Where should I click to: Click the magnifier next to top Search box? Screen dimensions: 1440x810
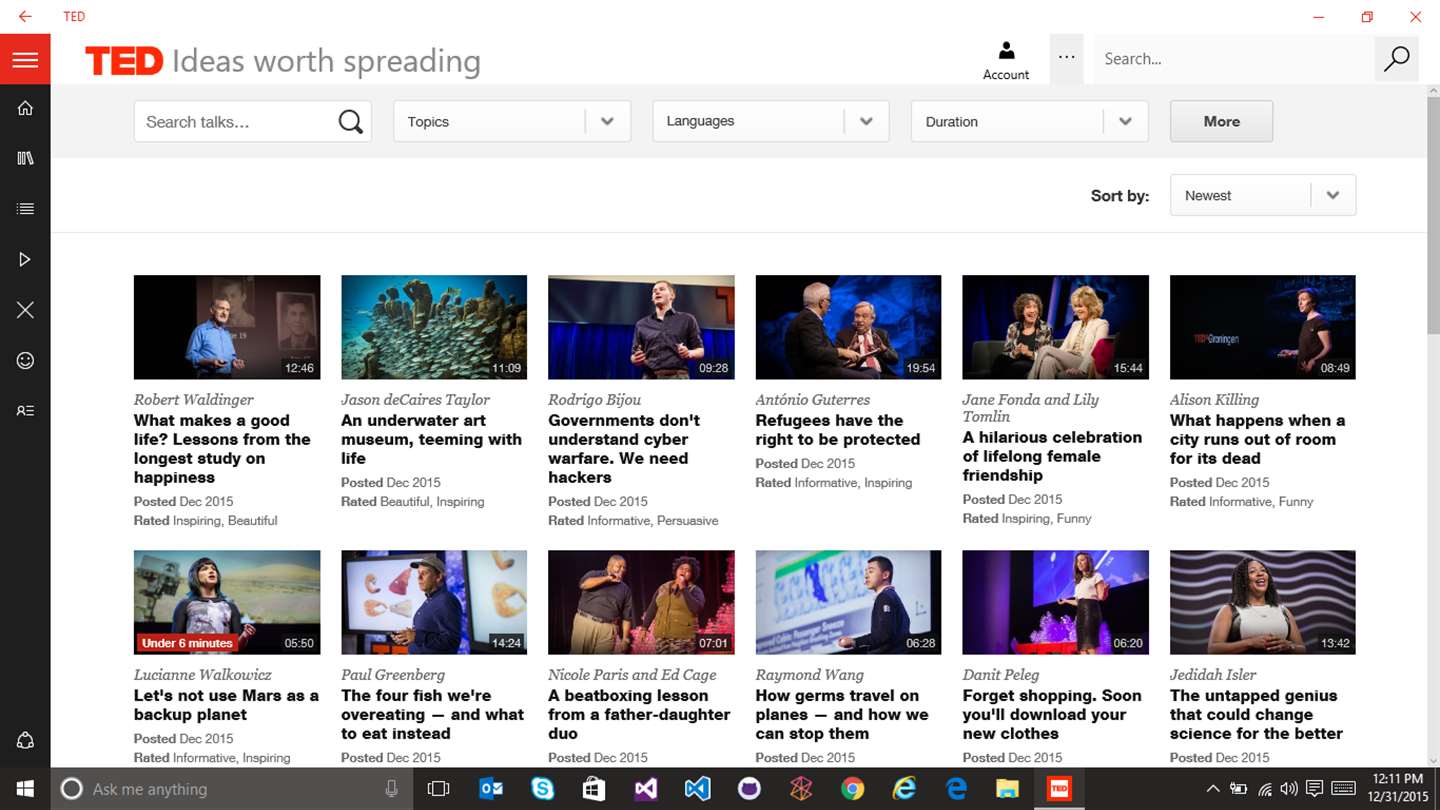1396,59
